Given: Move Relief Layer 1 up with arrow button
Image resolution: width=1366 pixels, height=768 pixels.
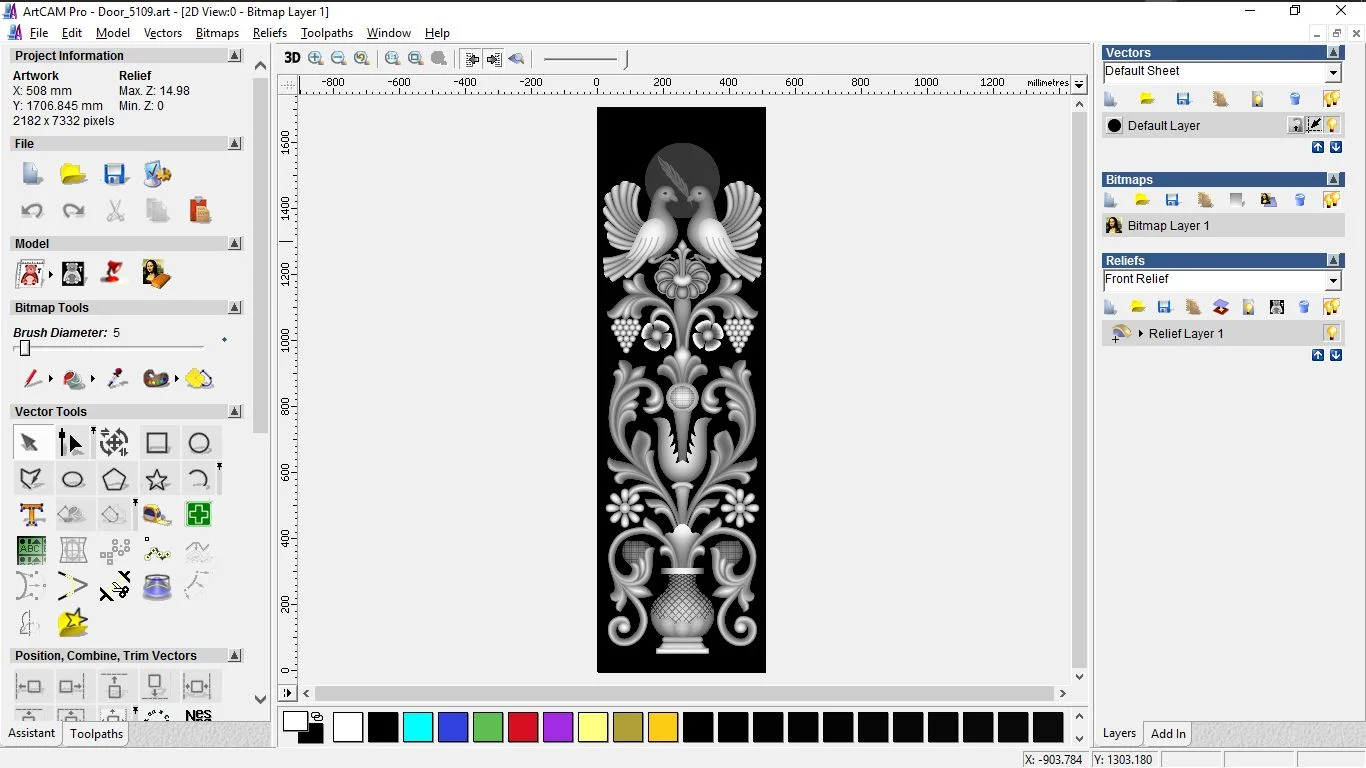Looking at the screenshot, I should (x=1318, y=355).
